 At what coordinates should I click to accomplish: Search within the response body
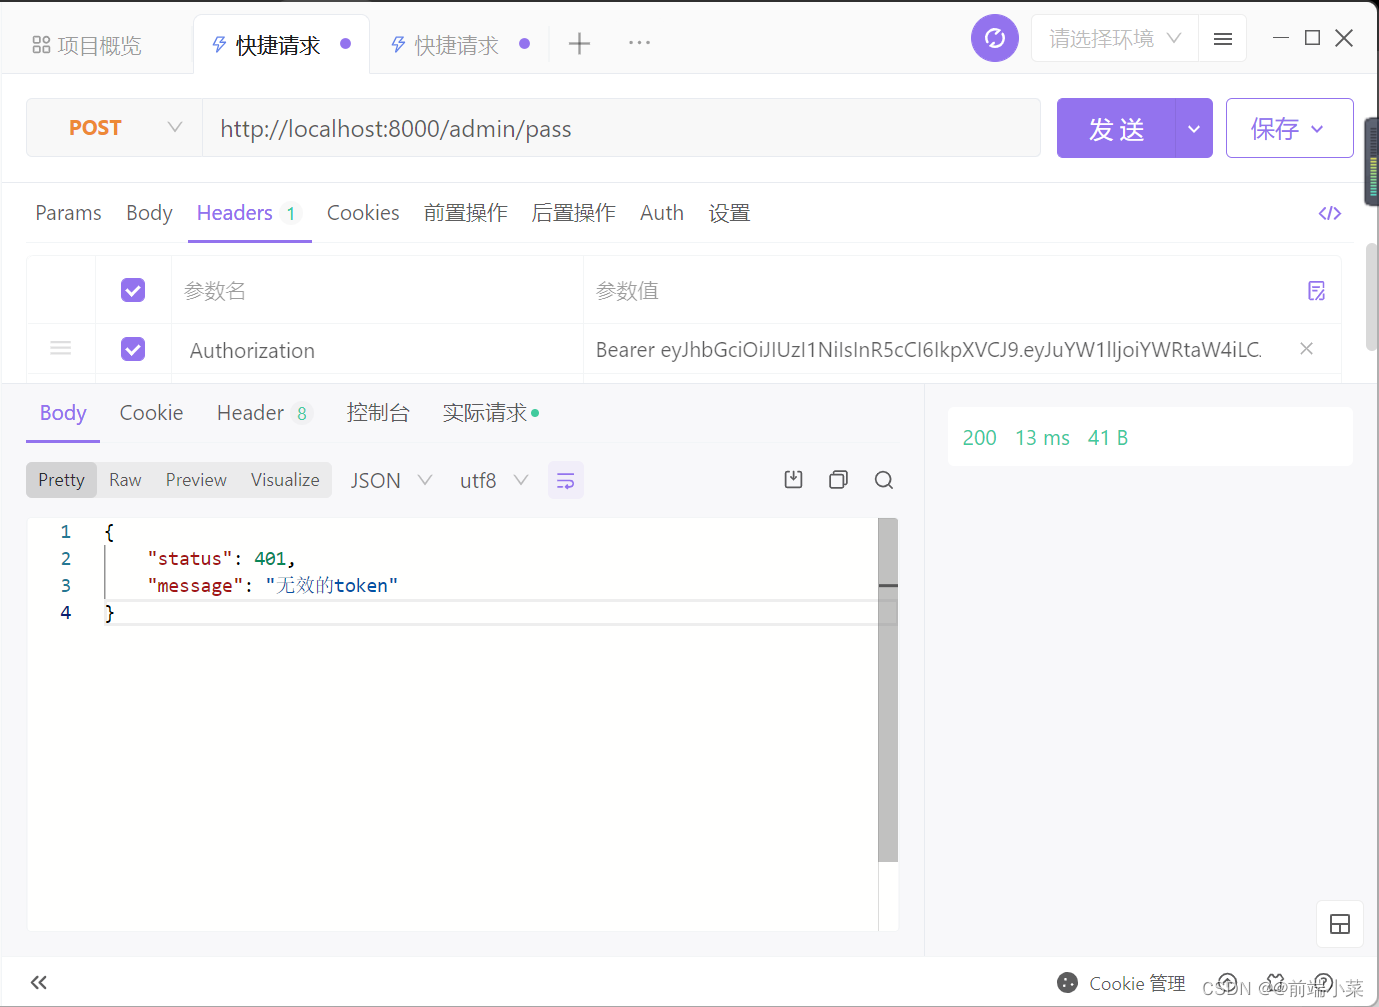[x=883, y=480]
